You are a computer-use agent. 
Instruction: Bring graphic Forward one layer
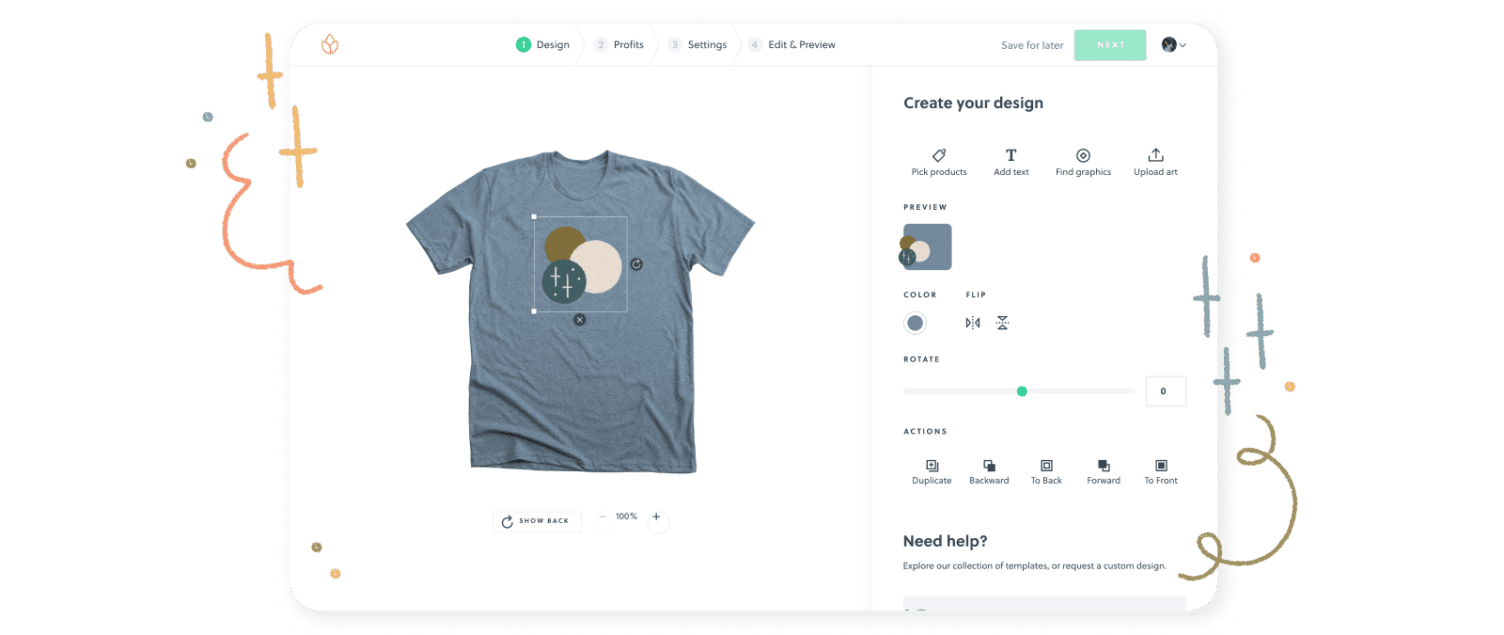pos(1104,466)
